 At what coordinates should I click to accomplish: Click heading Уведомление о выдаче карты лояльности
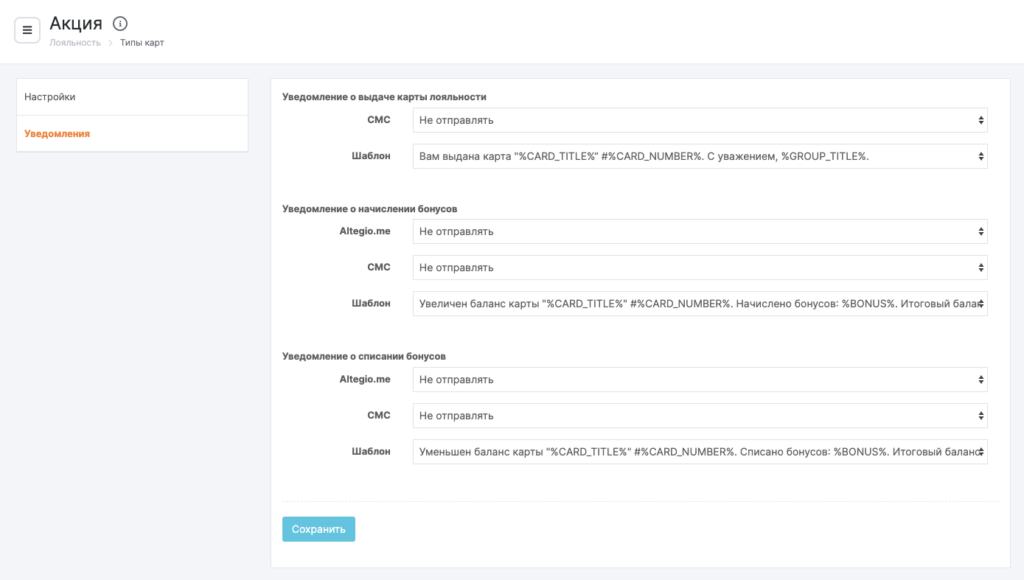pos(384,97)
